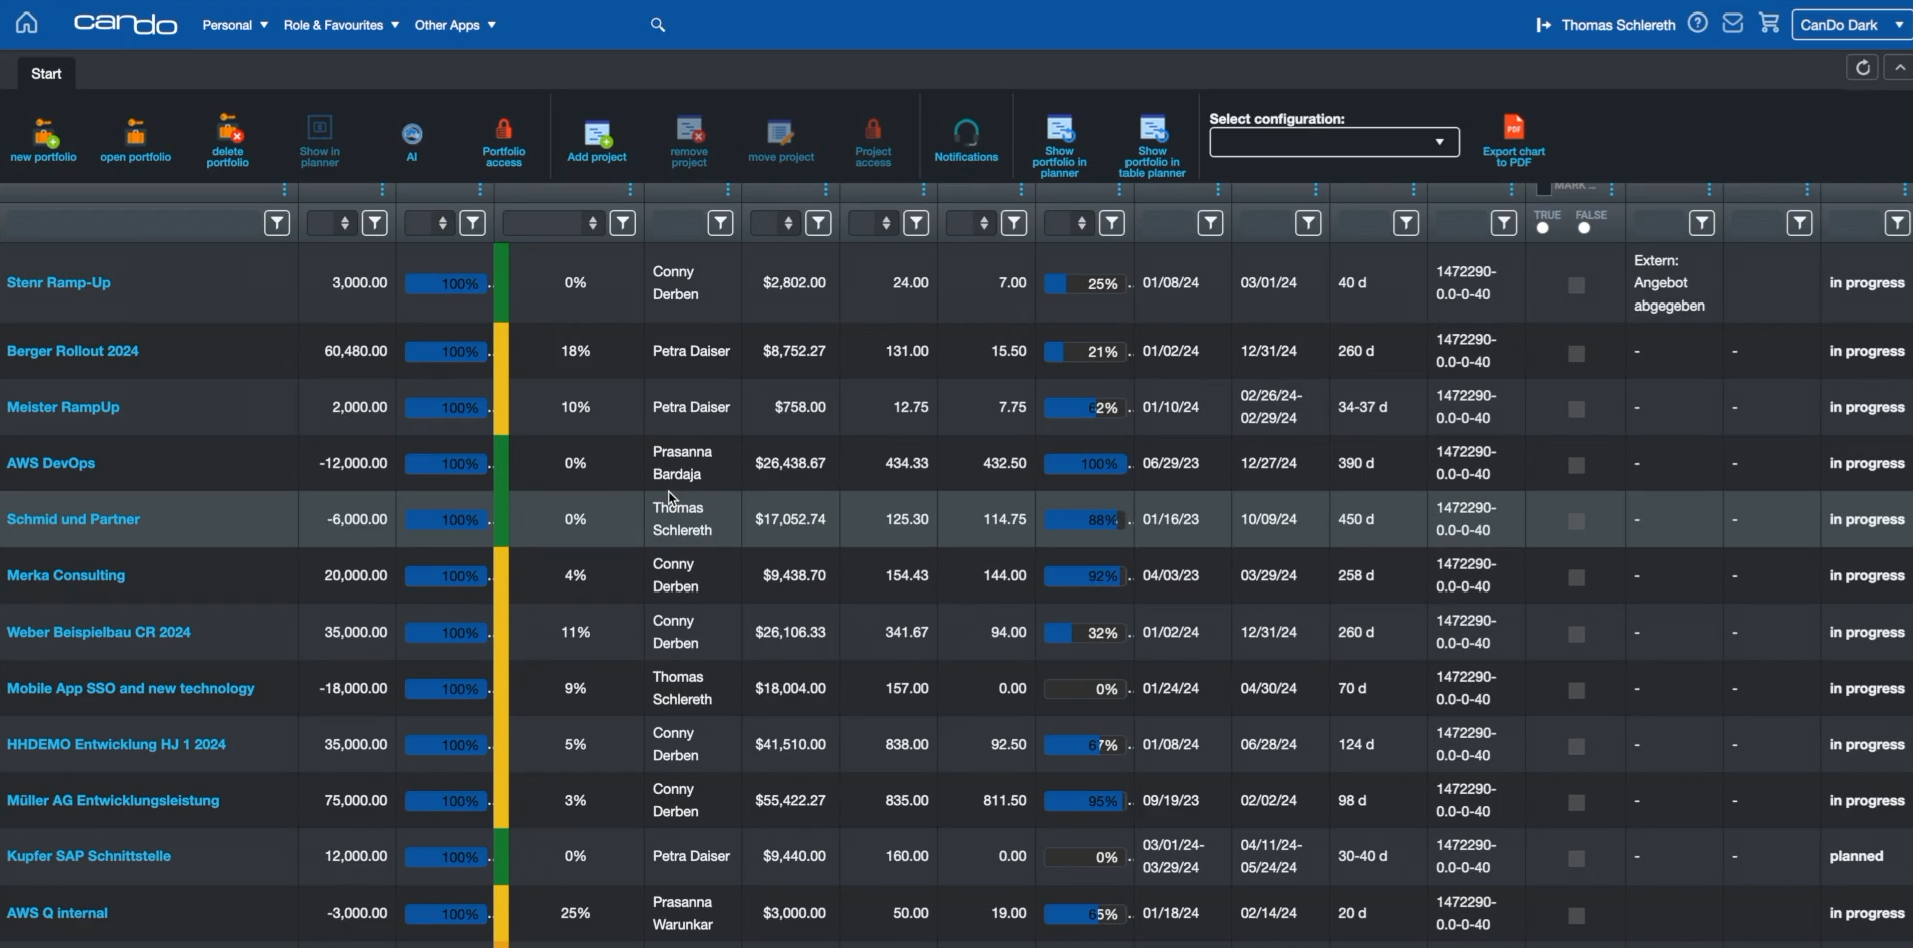This screenshot has width=1913, height=948.
Task: Open the project name column options menu
Action: (x=284, y=190)
